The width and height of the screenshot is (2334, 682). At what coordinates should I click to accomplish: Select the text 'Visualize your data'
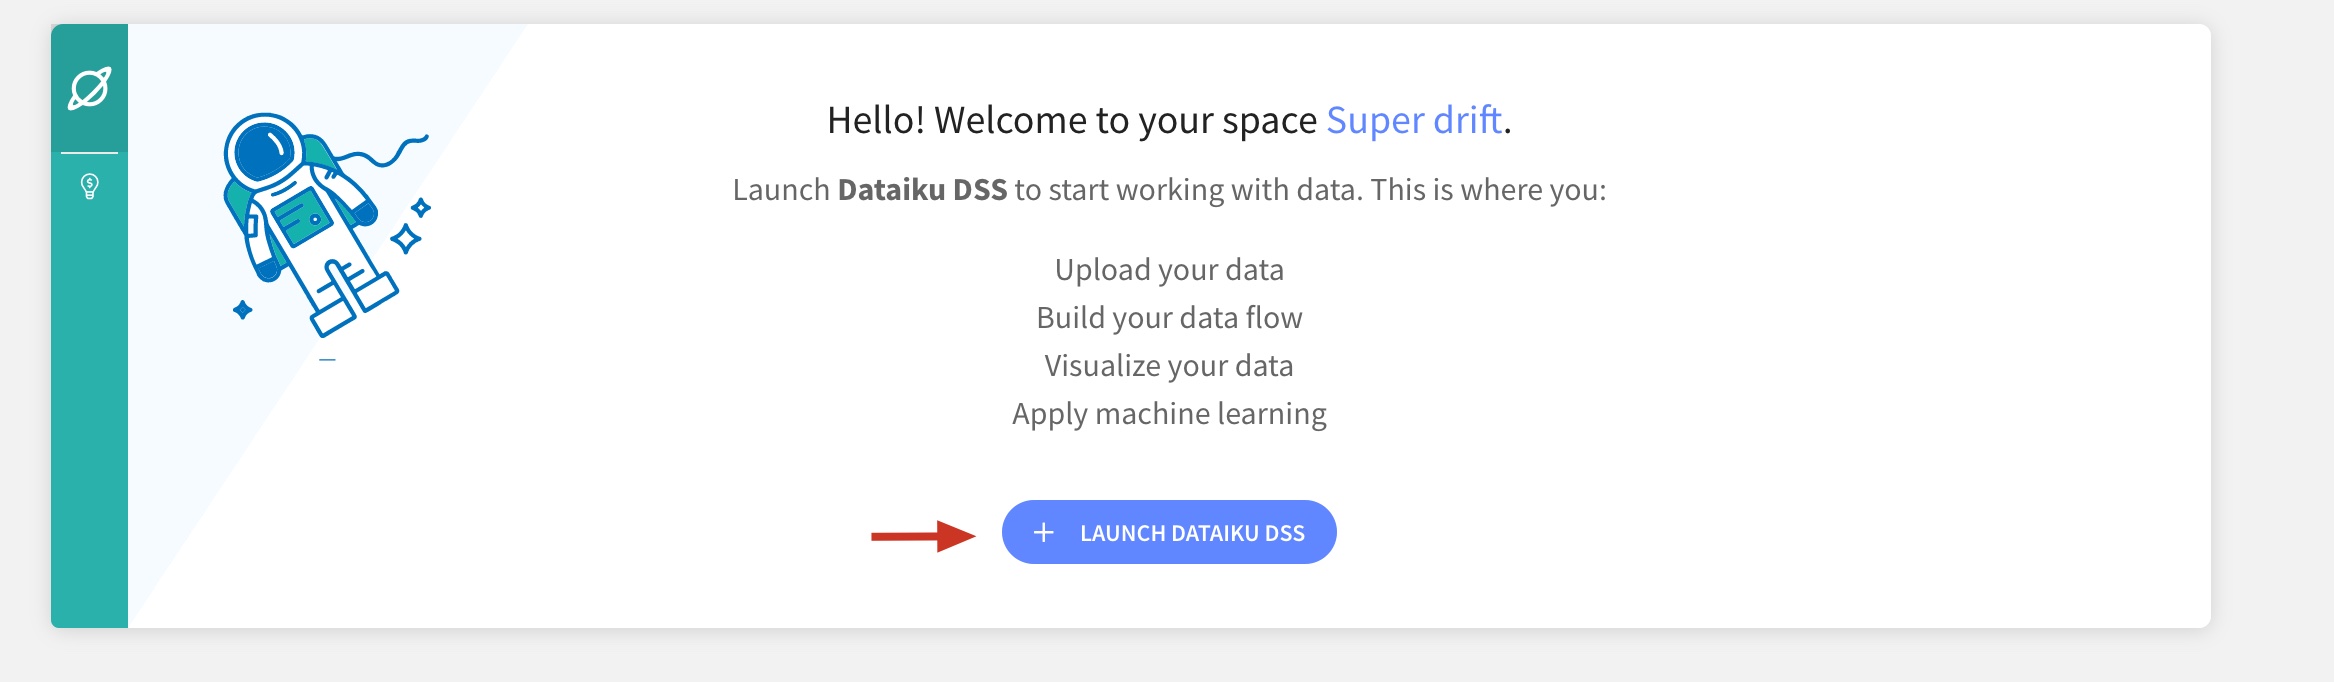point(1169,366)
